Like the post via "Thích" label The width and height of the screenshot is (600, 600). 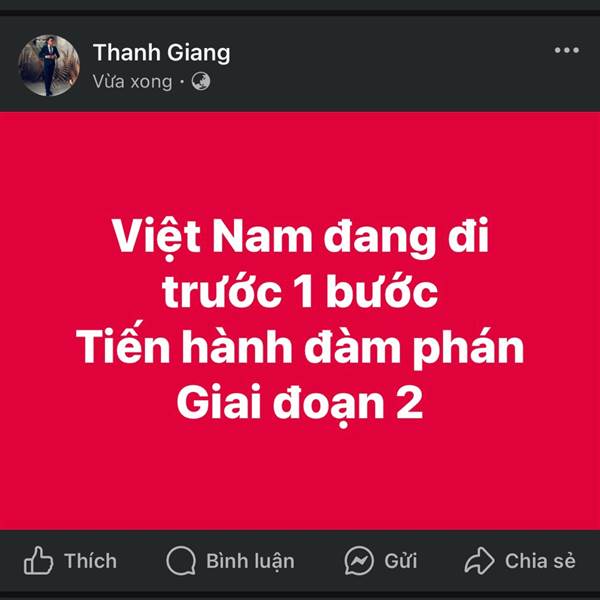coord(91,561)
